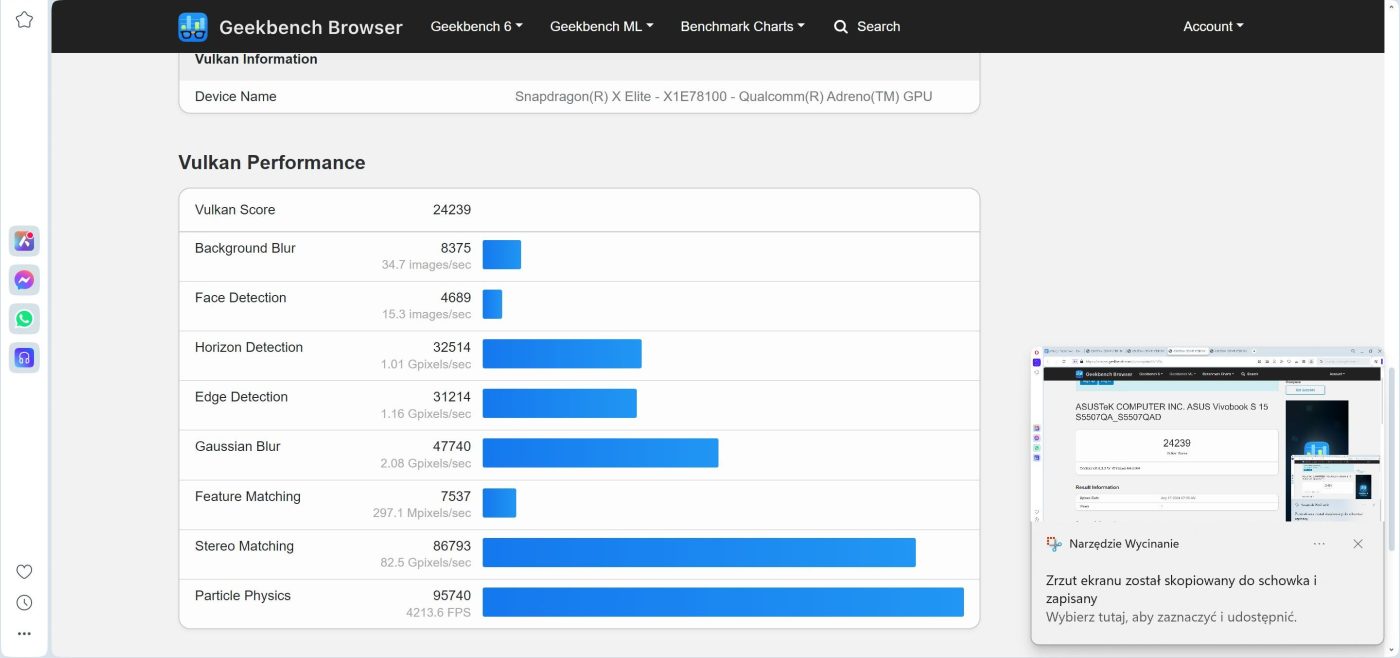The image size is (1400, 658).
Task: Click the Vulkan Score value 24239
Action: pos(452,210)
